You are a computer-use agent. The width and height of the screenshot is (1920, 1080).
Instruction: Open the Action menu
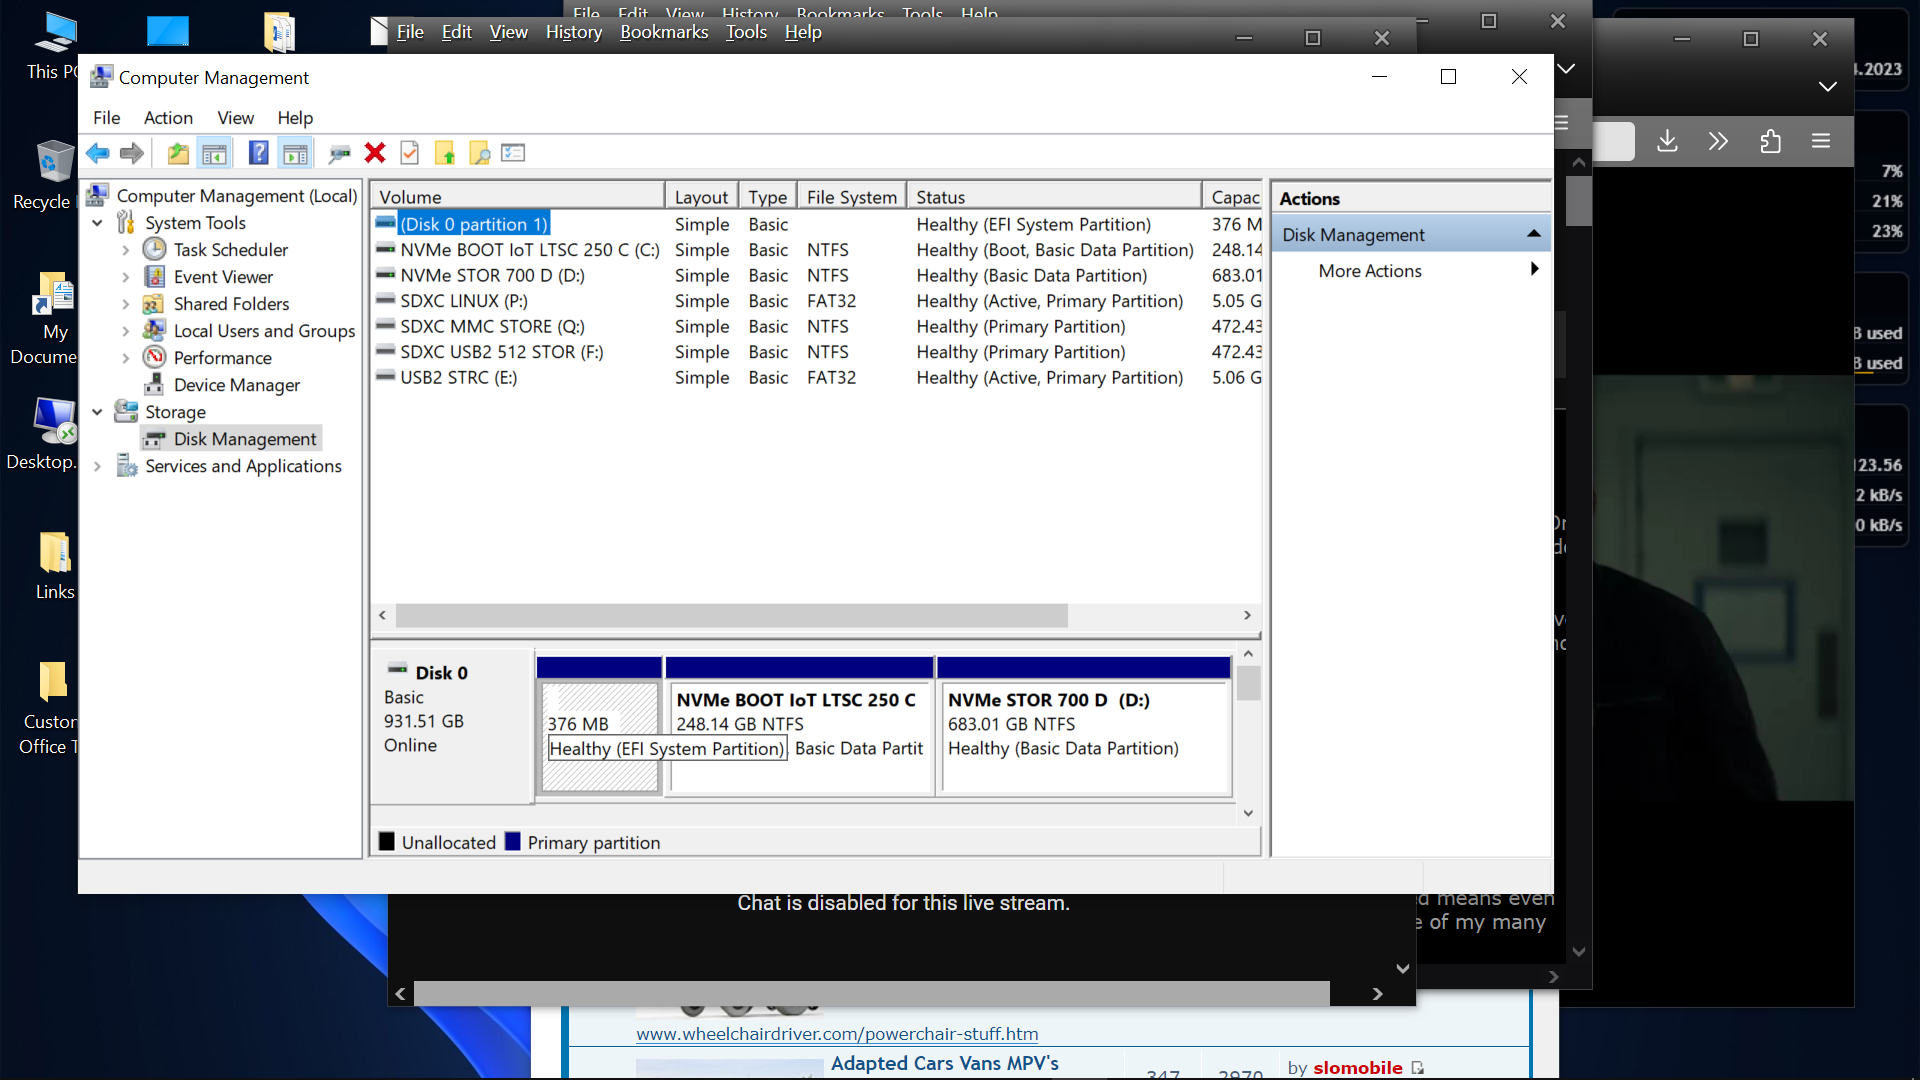tap(168, 118)
